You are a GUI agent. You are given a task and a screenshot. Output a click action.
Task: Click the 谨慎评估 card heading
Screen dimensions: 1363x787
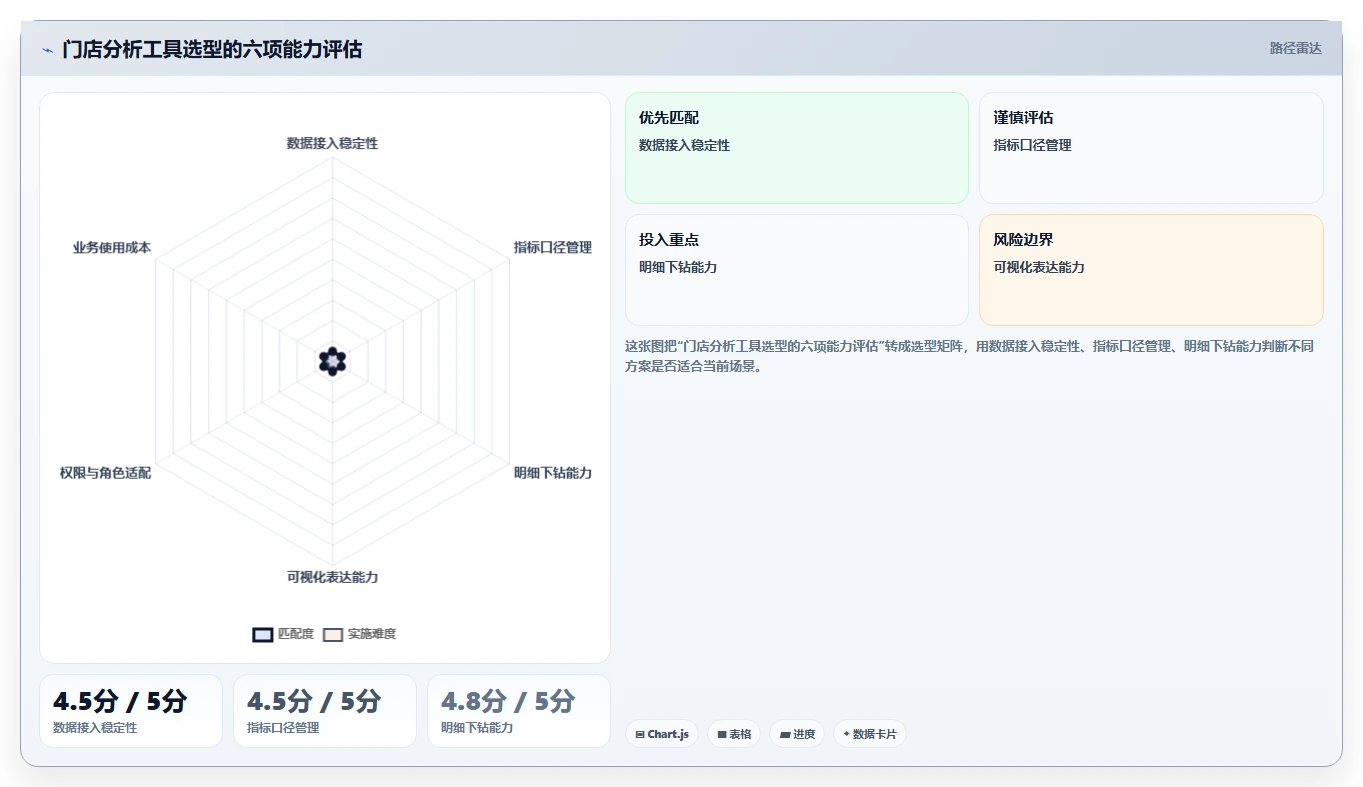pyautogui.click(x=1023, y=118)
